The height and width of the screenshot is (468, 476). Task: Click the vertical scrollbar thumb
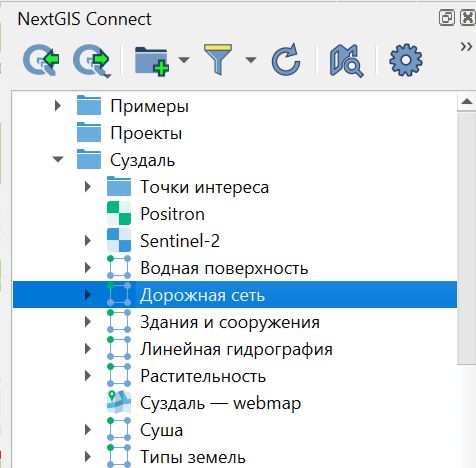coord(467,238)
